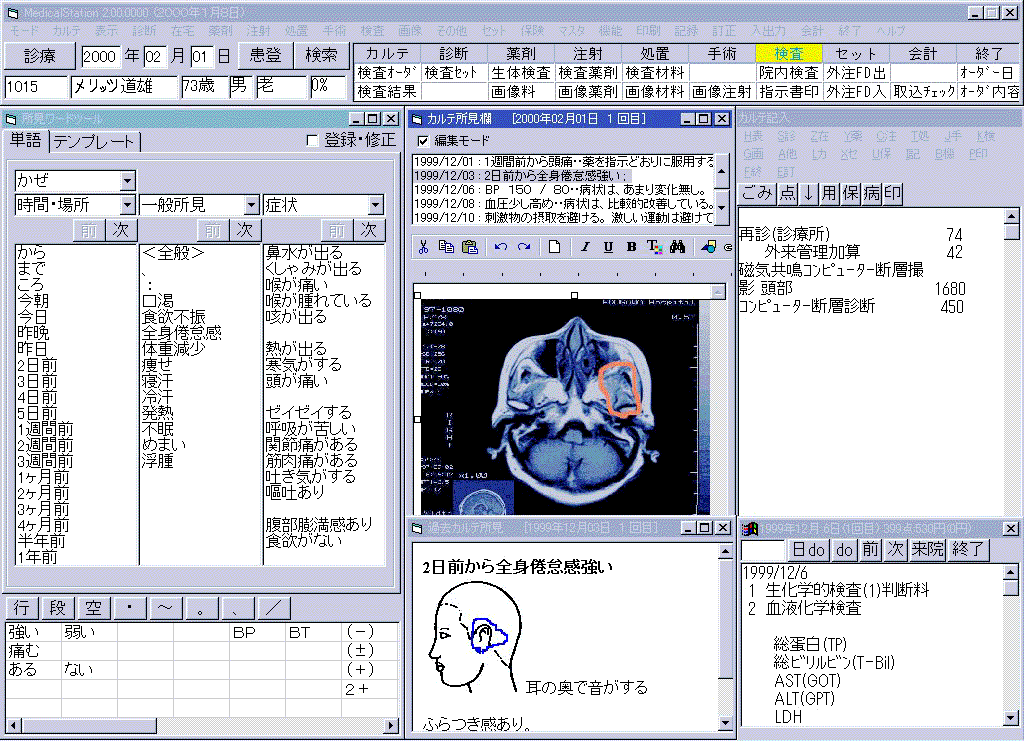The width and height of the screenshot is (1024, 741).
Task: Apply Italic formatting in editor toolbar
Action: coord(585,247)
